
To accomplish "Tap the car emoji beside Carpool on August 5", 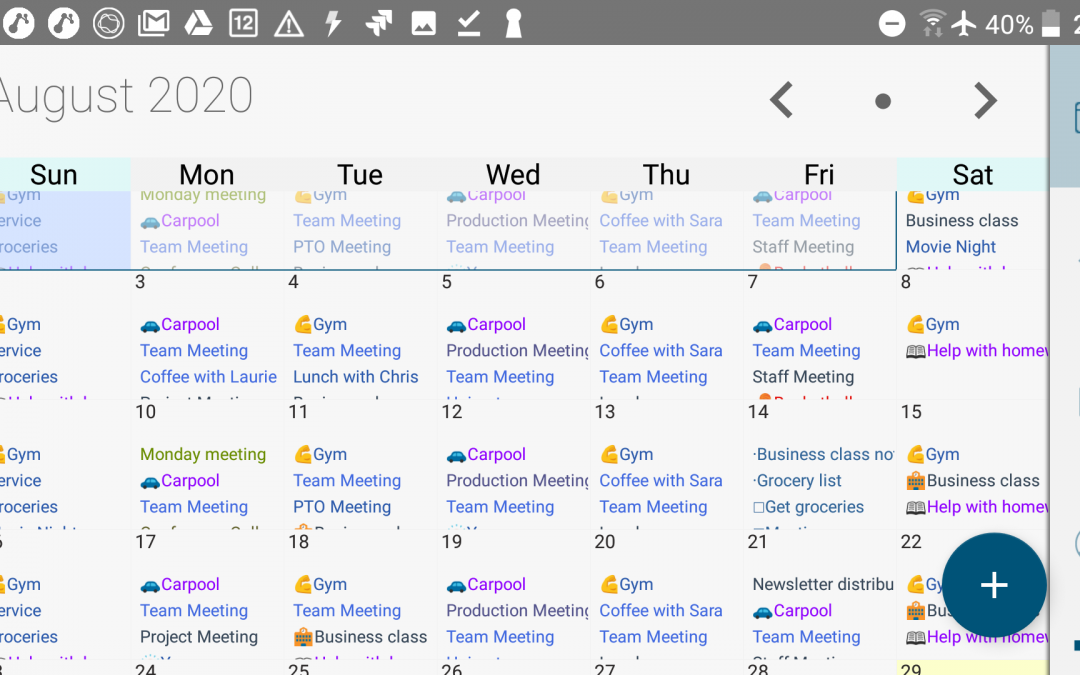I will [x=456, y=324].
